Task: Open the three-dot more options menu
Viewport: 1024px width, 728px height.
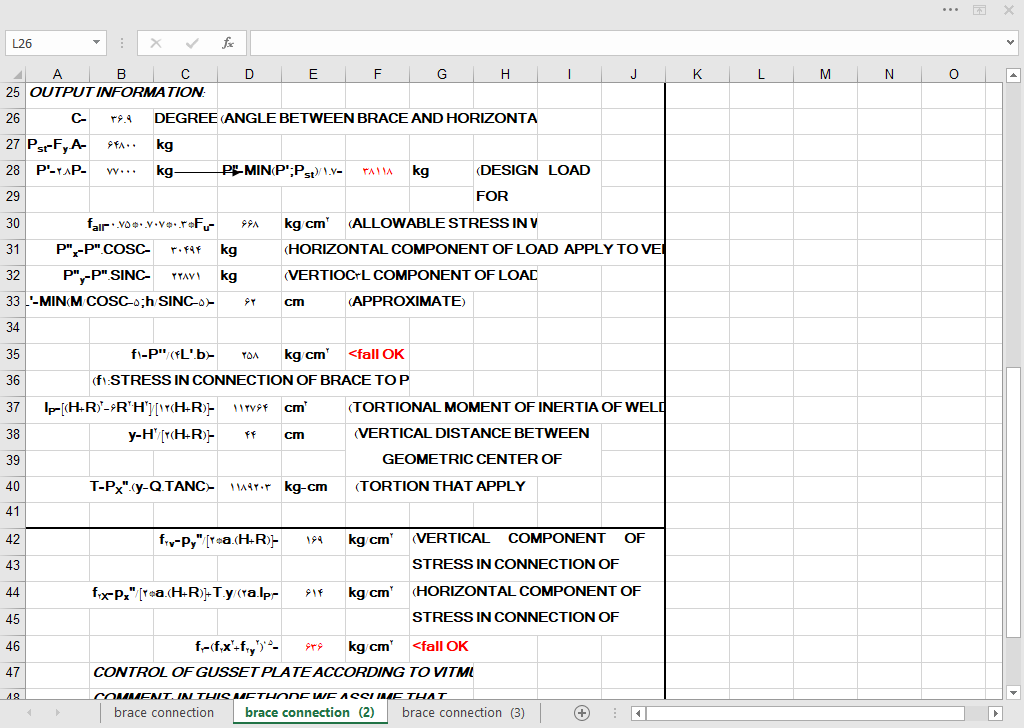Action: pos(950,10)
